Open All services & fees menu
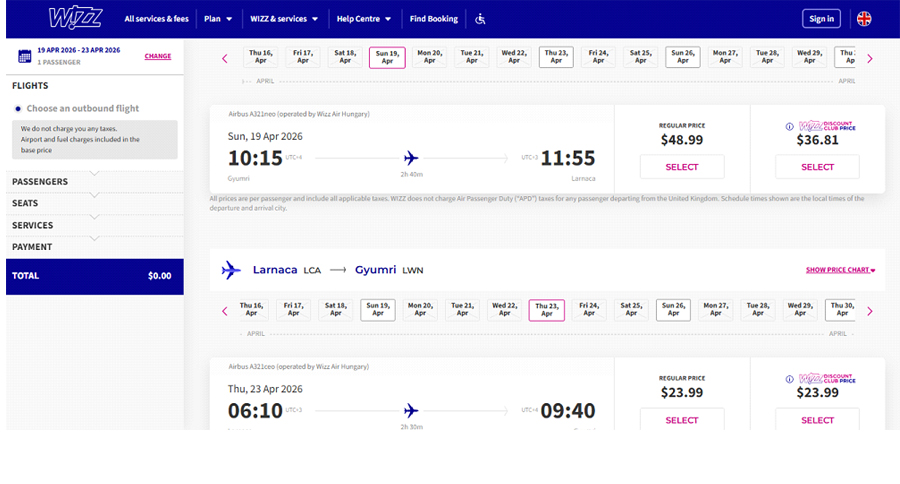Screen dimensions: 900x484 coord(156,19)
